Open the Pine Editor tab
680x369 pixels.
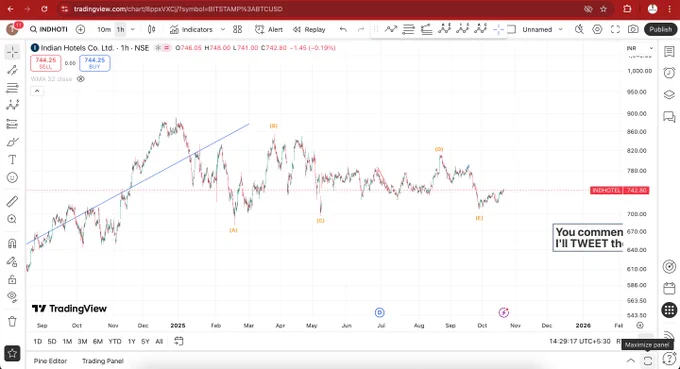coord(50,361)
